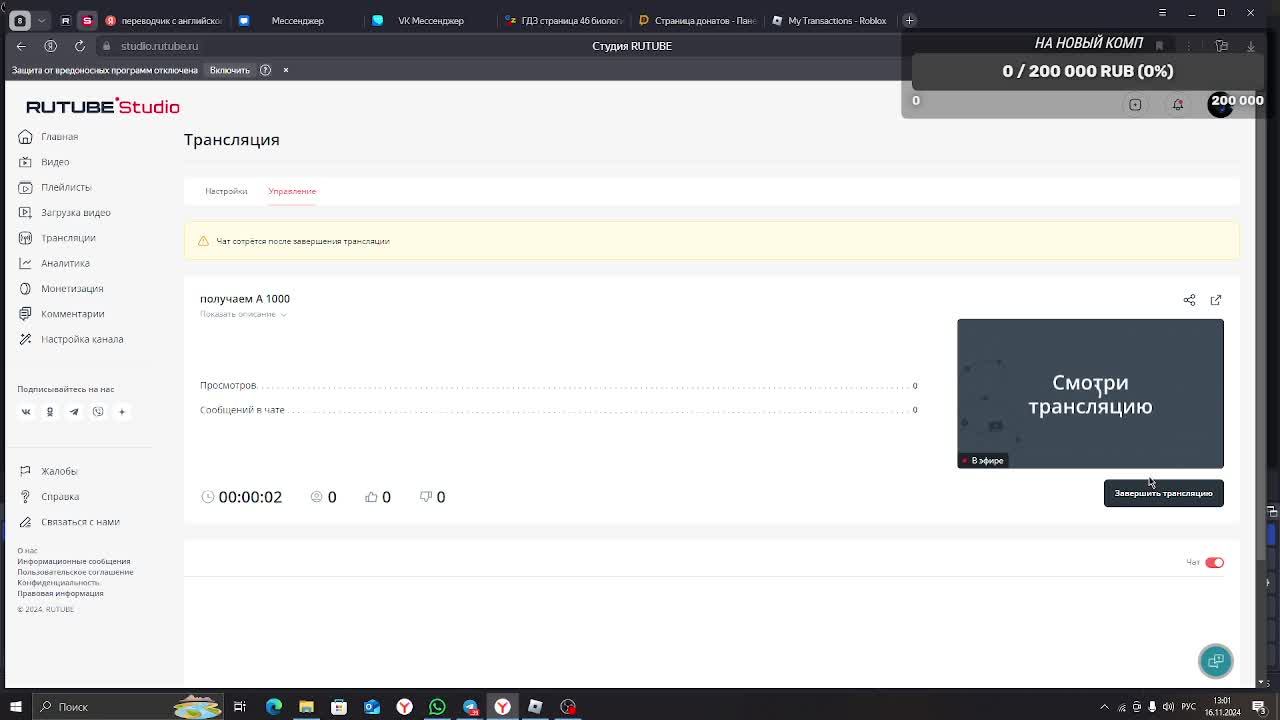Open Roblox from the taskbar
The height and width of the screenshot is (720, 1280).
pos(535,707)
